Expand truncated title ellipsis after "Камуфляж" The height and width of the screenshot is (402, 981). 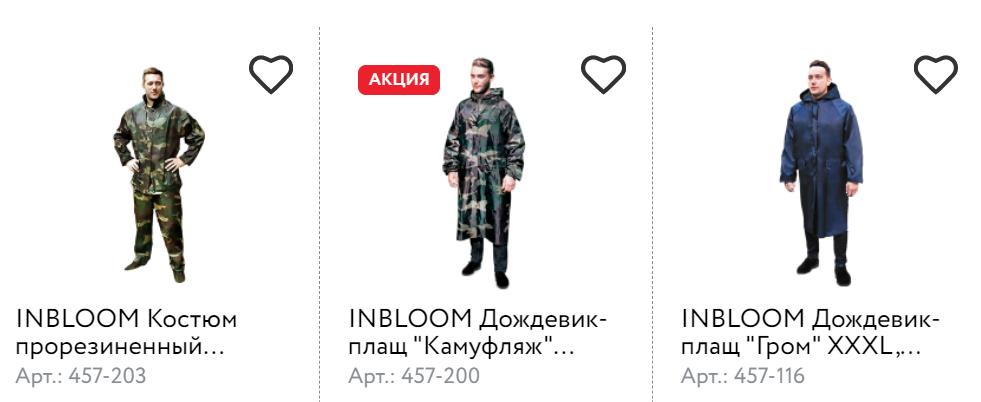(x=564, y=351)
